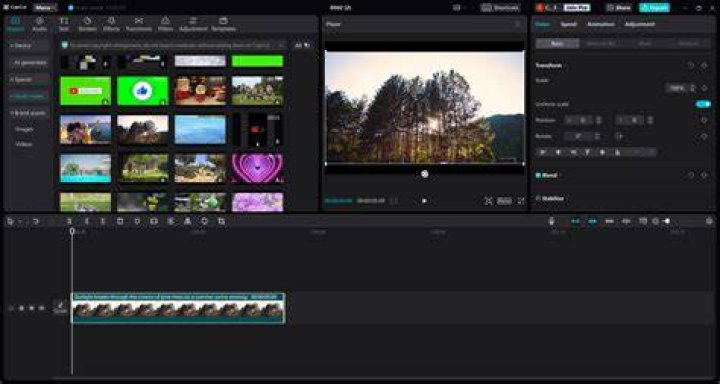Open the Stickers tab
720x384 pixels.
point(87,24)
